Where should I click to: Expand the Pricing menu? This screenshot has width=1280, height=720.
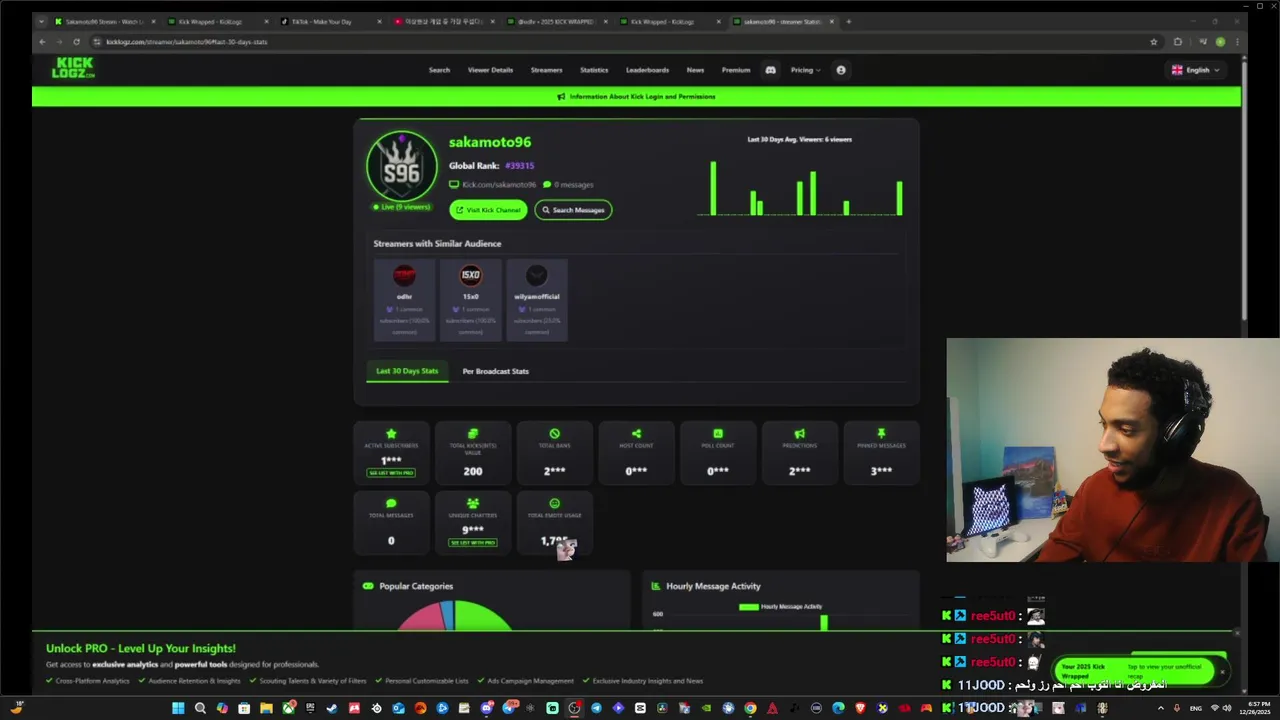[x=805, y=70]
